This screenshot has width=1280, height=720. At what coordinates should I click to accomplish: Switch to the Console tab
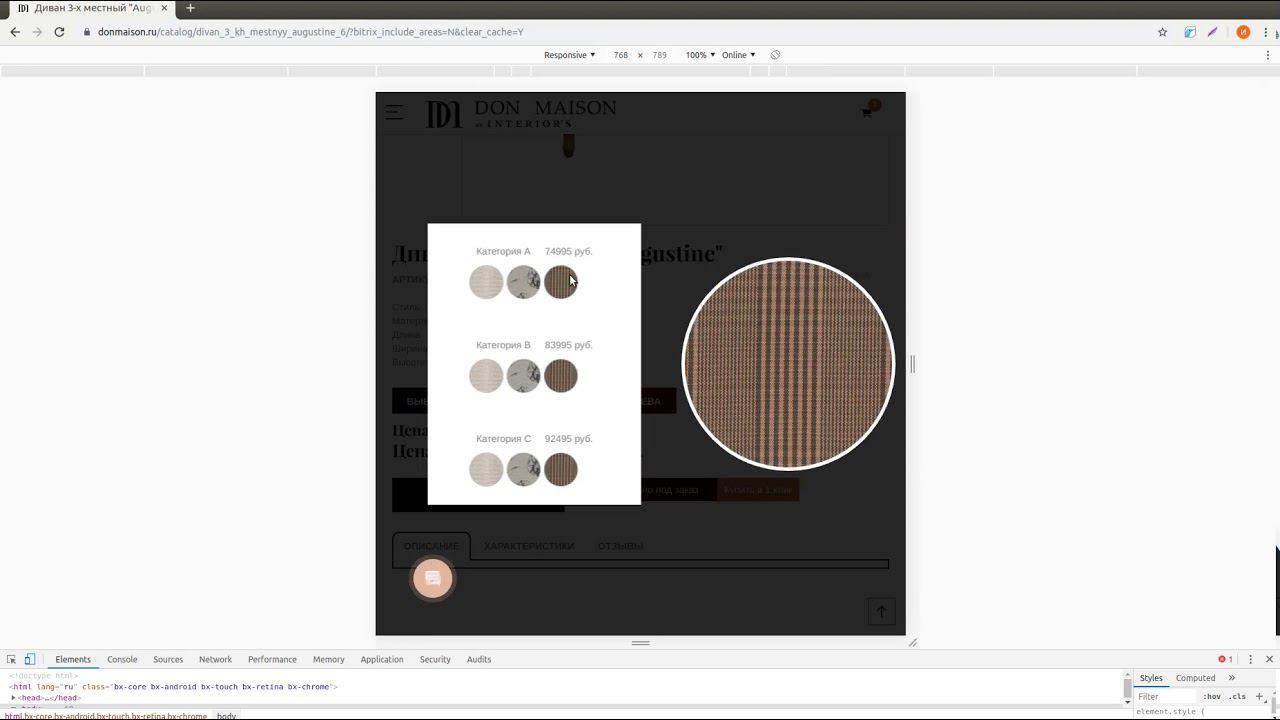pyautogui.click(x=122, y=659)
